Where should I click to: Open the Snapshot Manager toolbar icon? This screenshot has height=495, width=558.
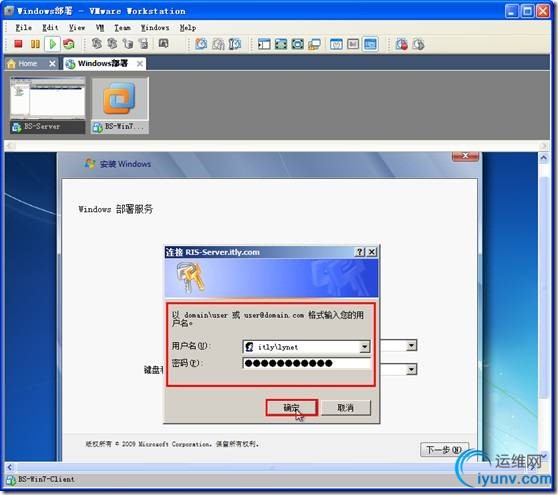coord(235,44)
